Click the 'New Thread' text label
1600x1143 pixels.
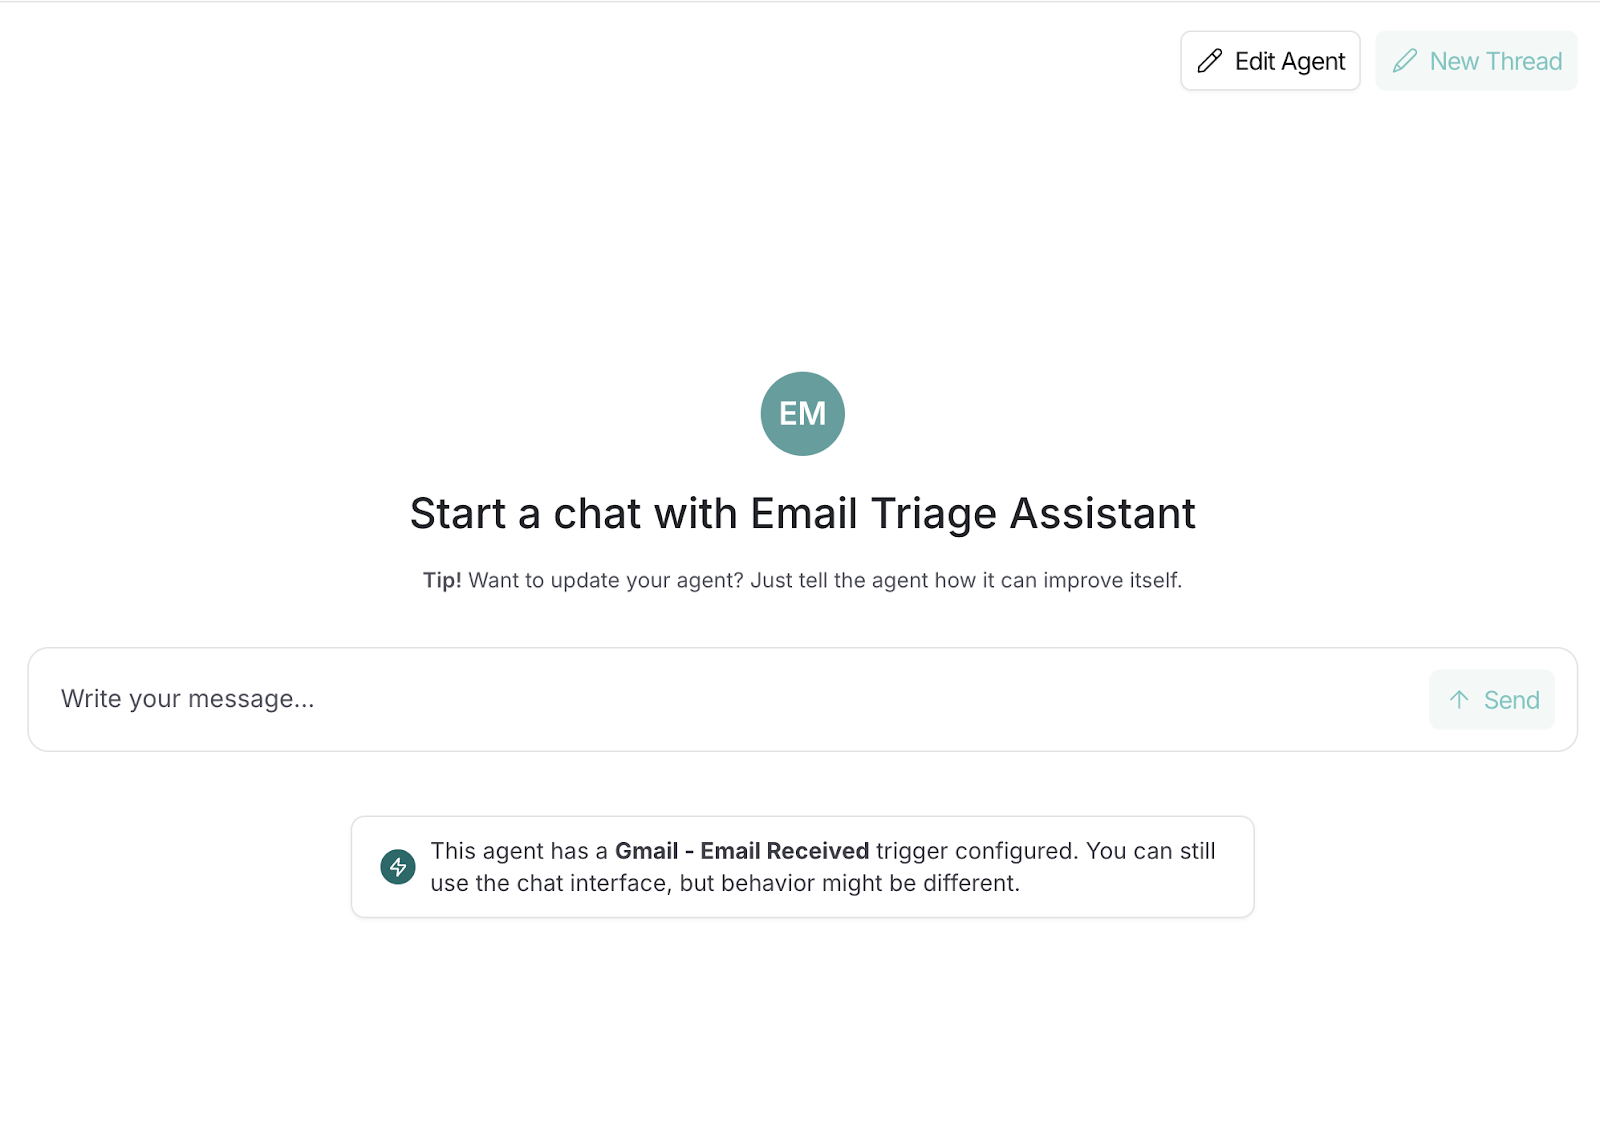tap(1495, 61)
